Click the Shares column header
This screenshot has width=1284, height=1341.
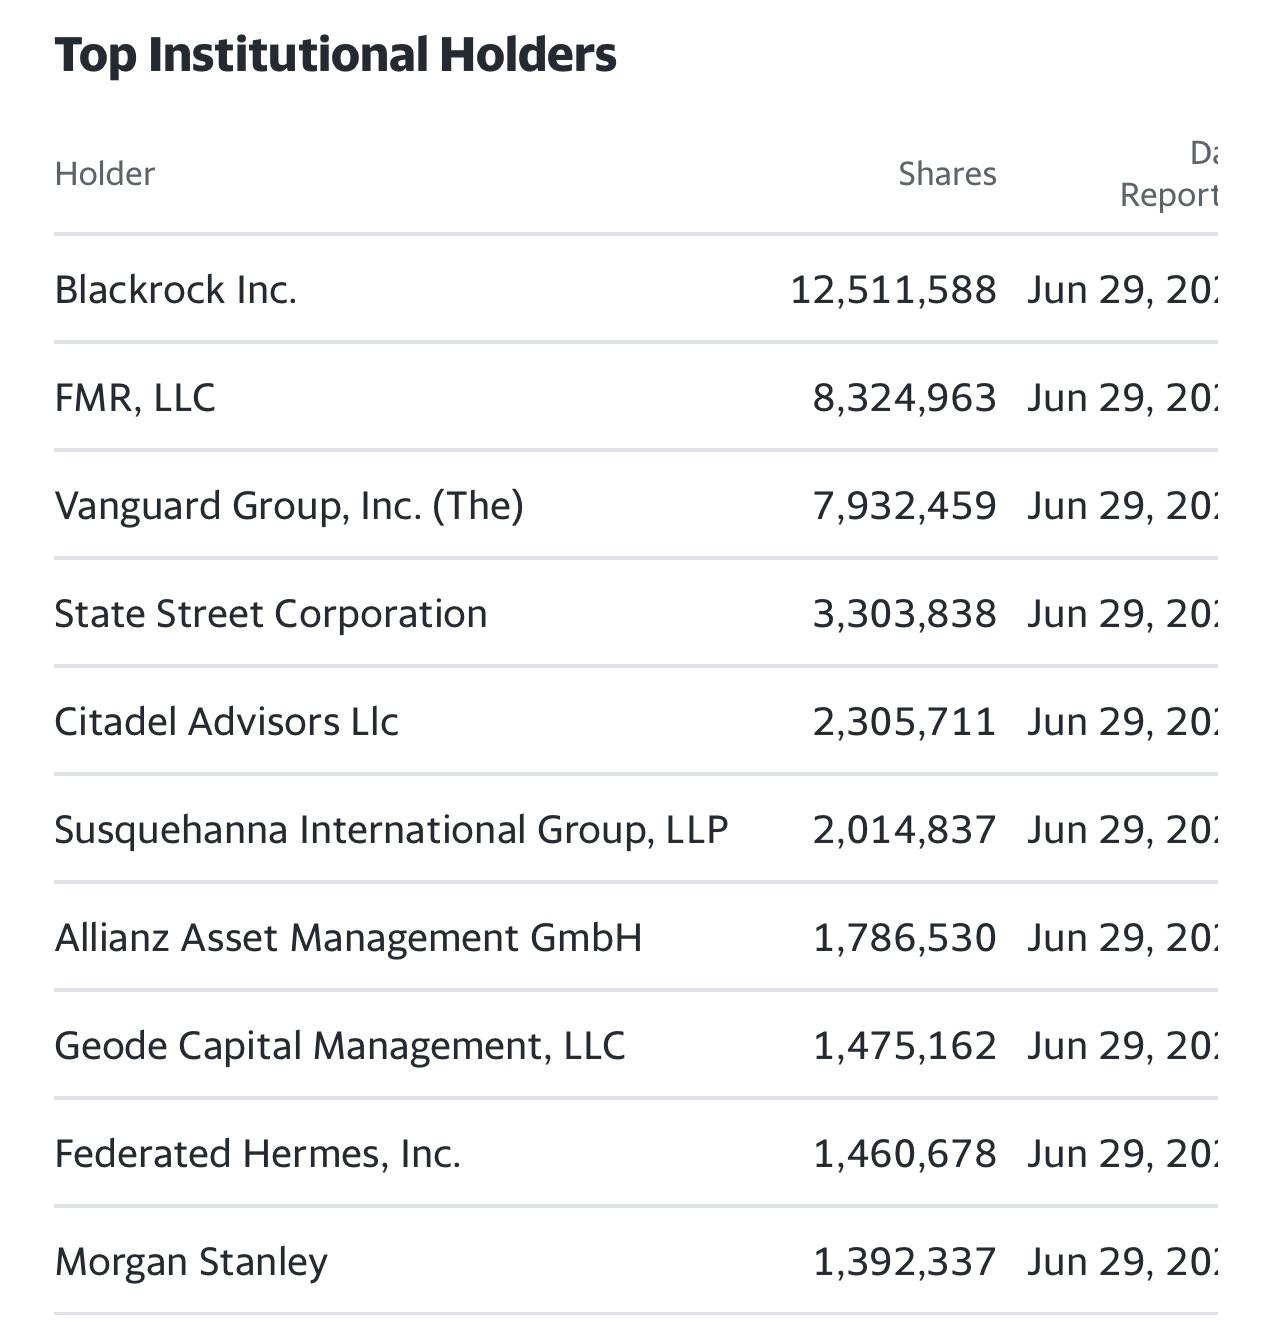(947, 174)
